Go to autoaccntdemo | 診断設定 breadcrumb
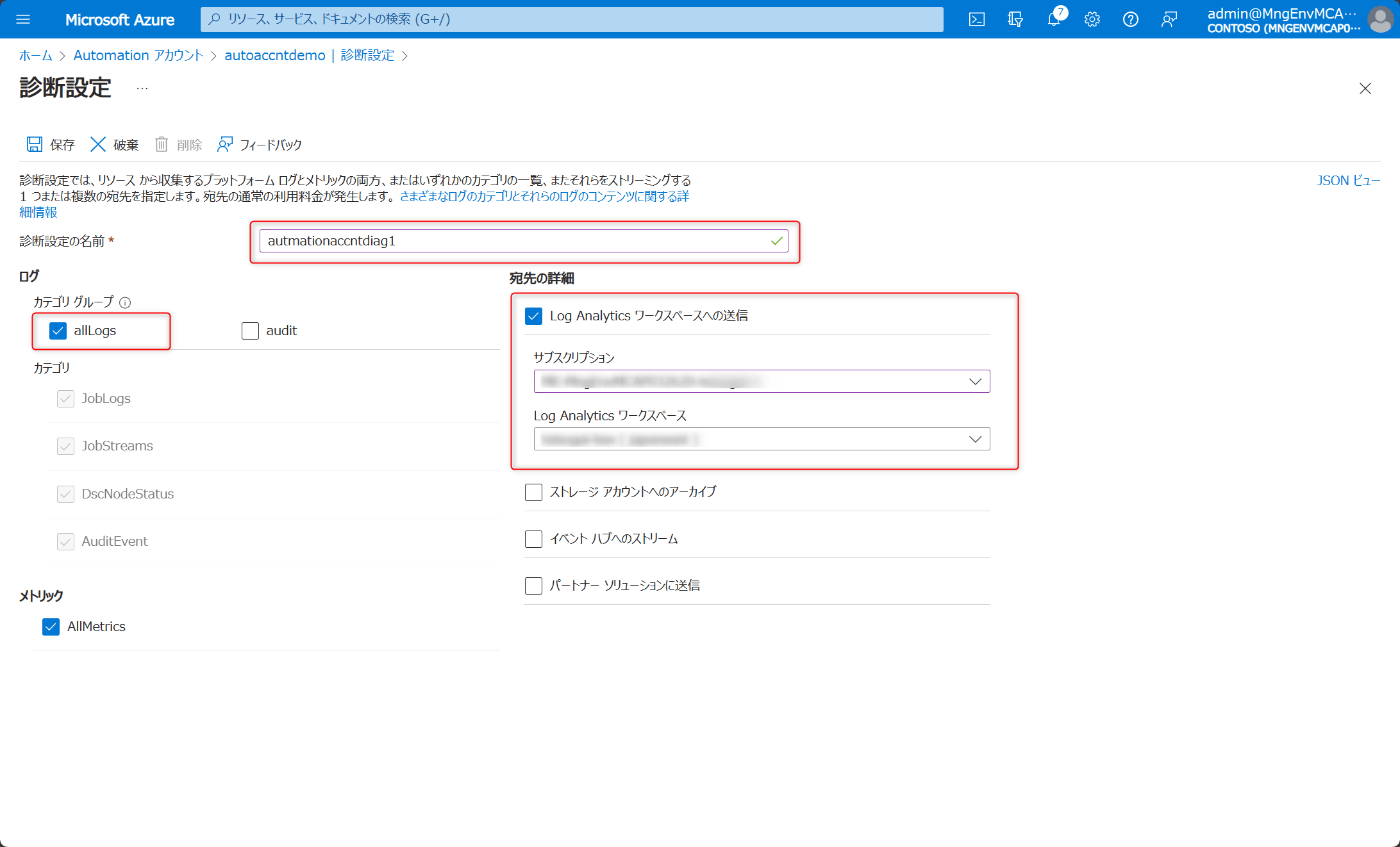The height and width of the screenshot is (847, 1400). [309, 56]
